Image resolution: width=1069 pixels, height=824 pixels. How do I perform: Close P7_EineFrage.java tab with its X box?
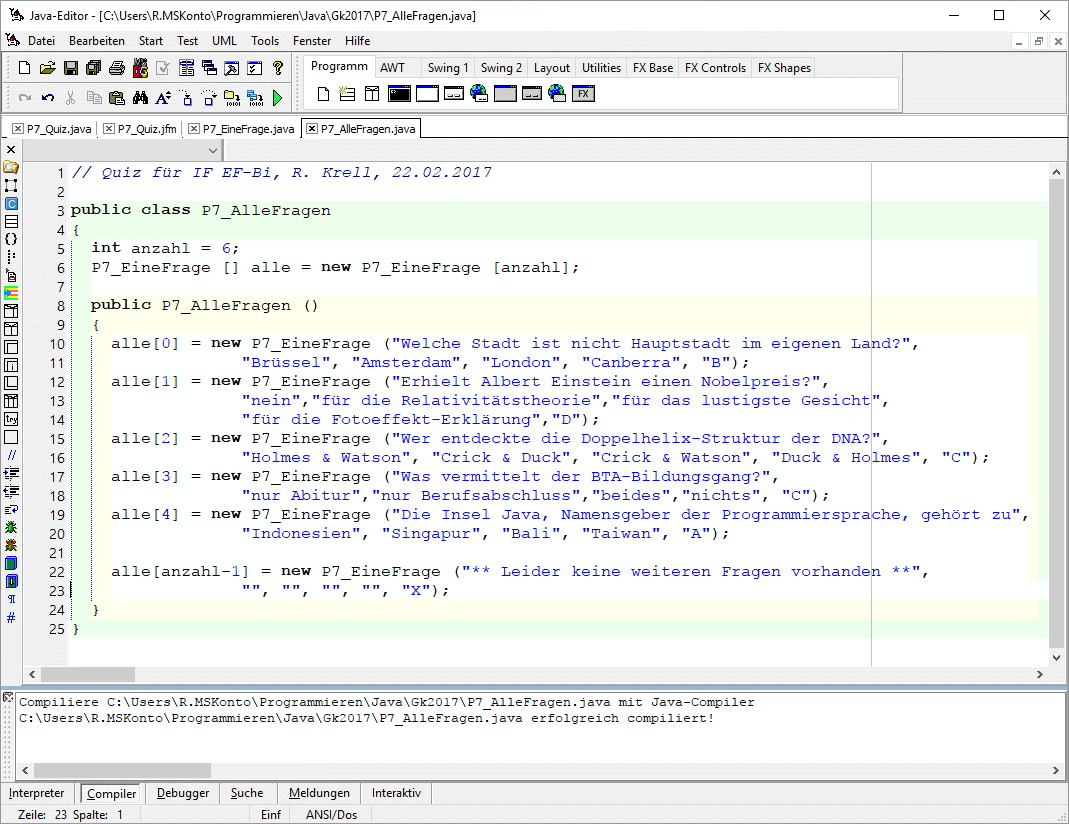pyautogui.click(x=194, y=129)
